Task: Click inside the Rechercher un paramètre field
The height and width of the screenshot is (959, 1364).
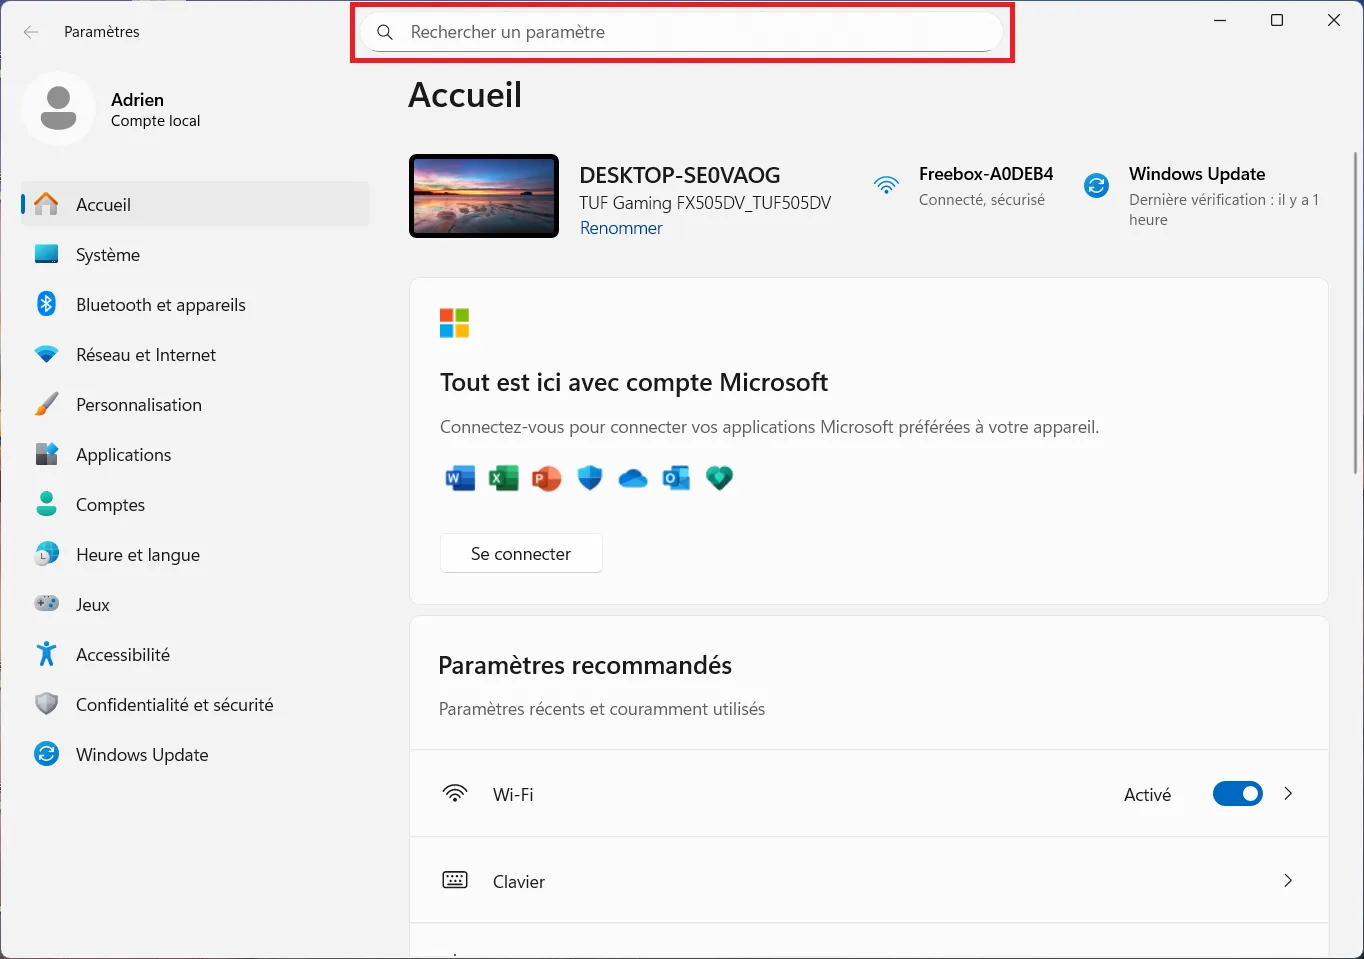Action: coord(682,31)
